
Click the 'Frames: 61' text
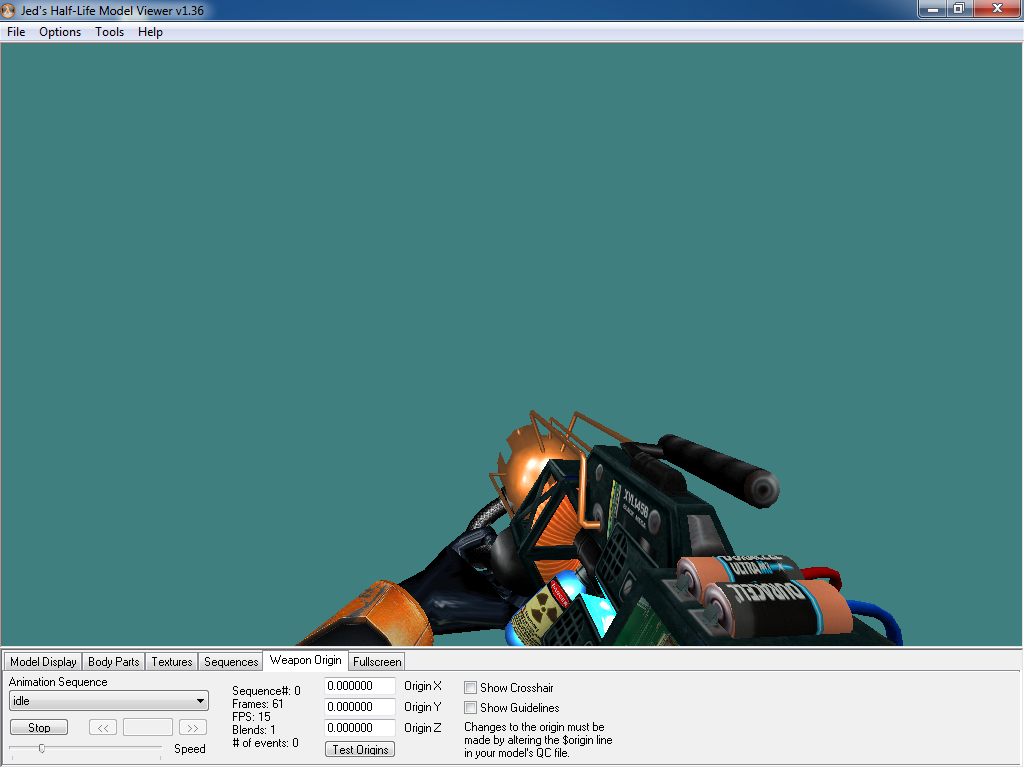(258, 704)
